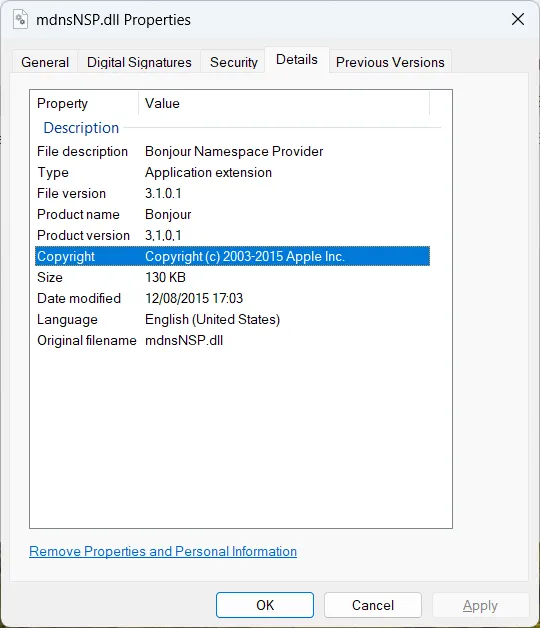The image size is (540, 628).
Task: Confirm with the OK button
Action: tap(265, 605)
